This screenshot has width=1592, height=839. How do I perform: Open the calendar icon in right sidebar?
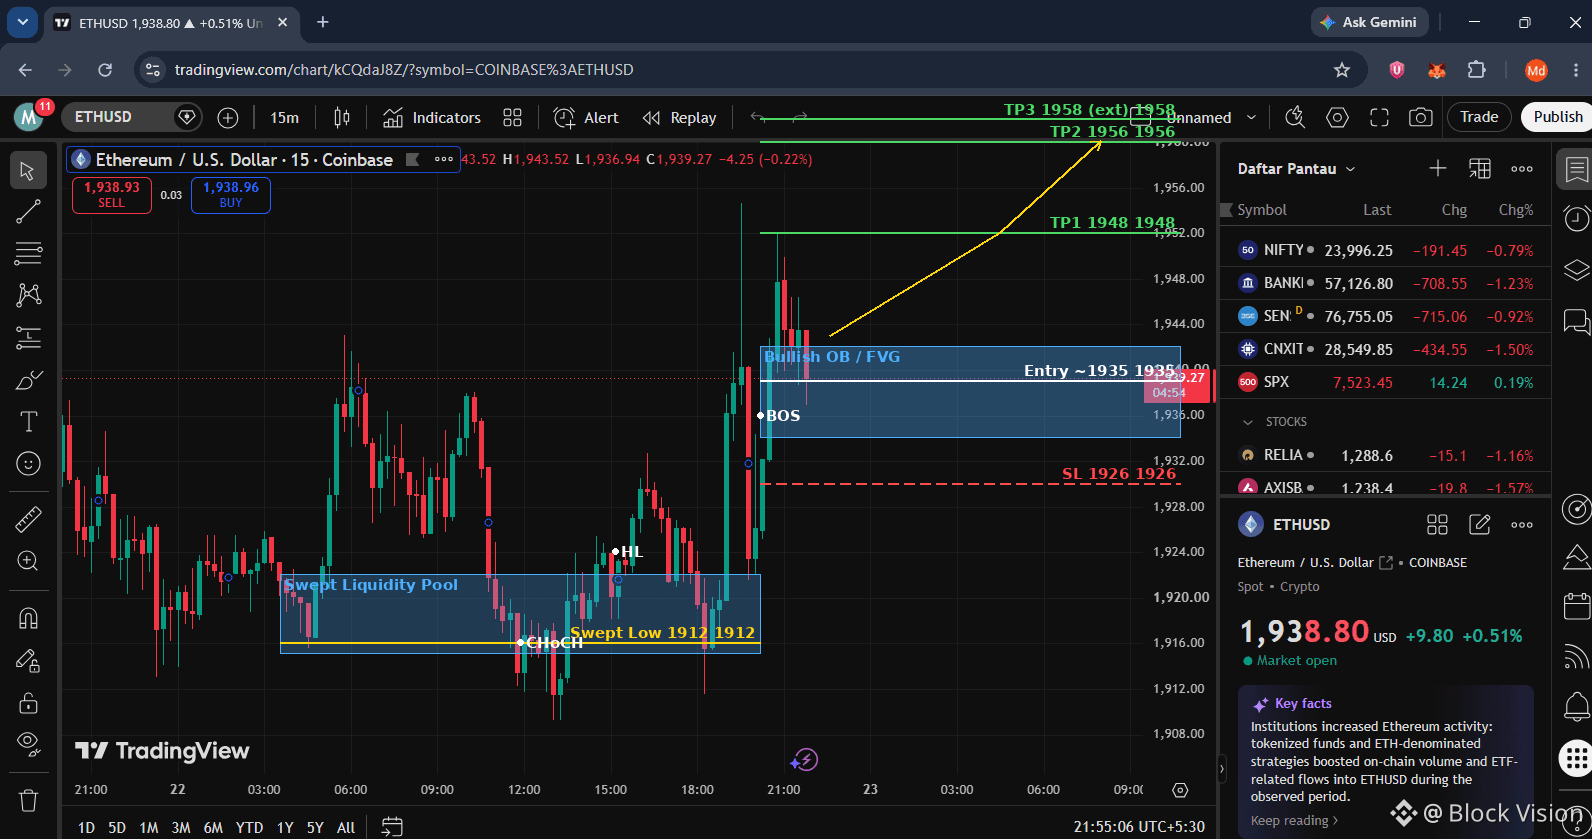click(1576, 606)
